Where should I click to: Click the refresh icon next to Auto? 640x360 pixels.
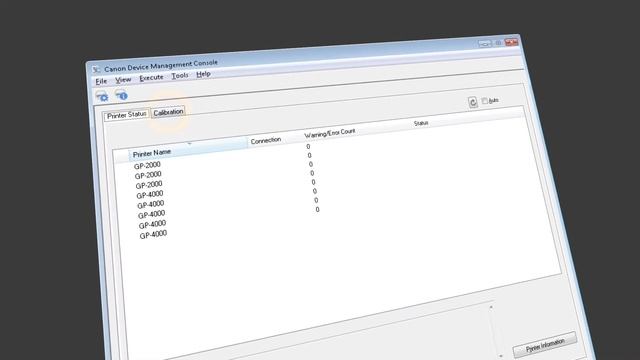pyautogui.click(x=473, y=102)
